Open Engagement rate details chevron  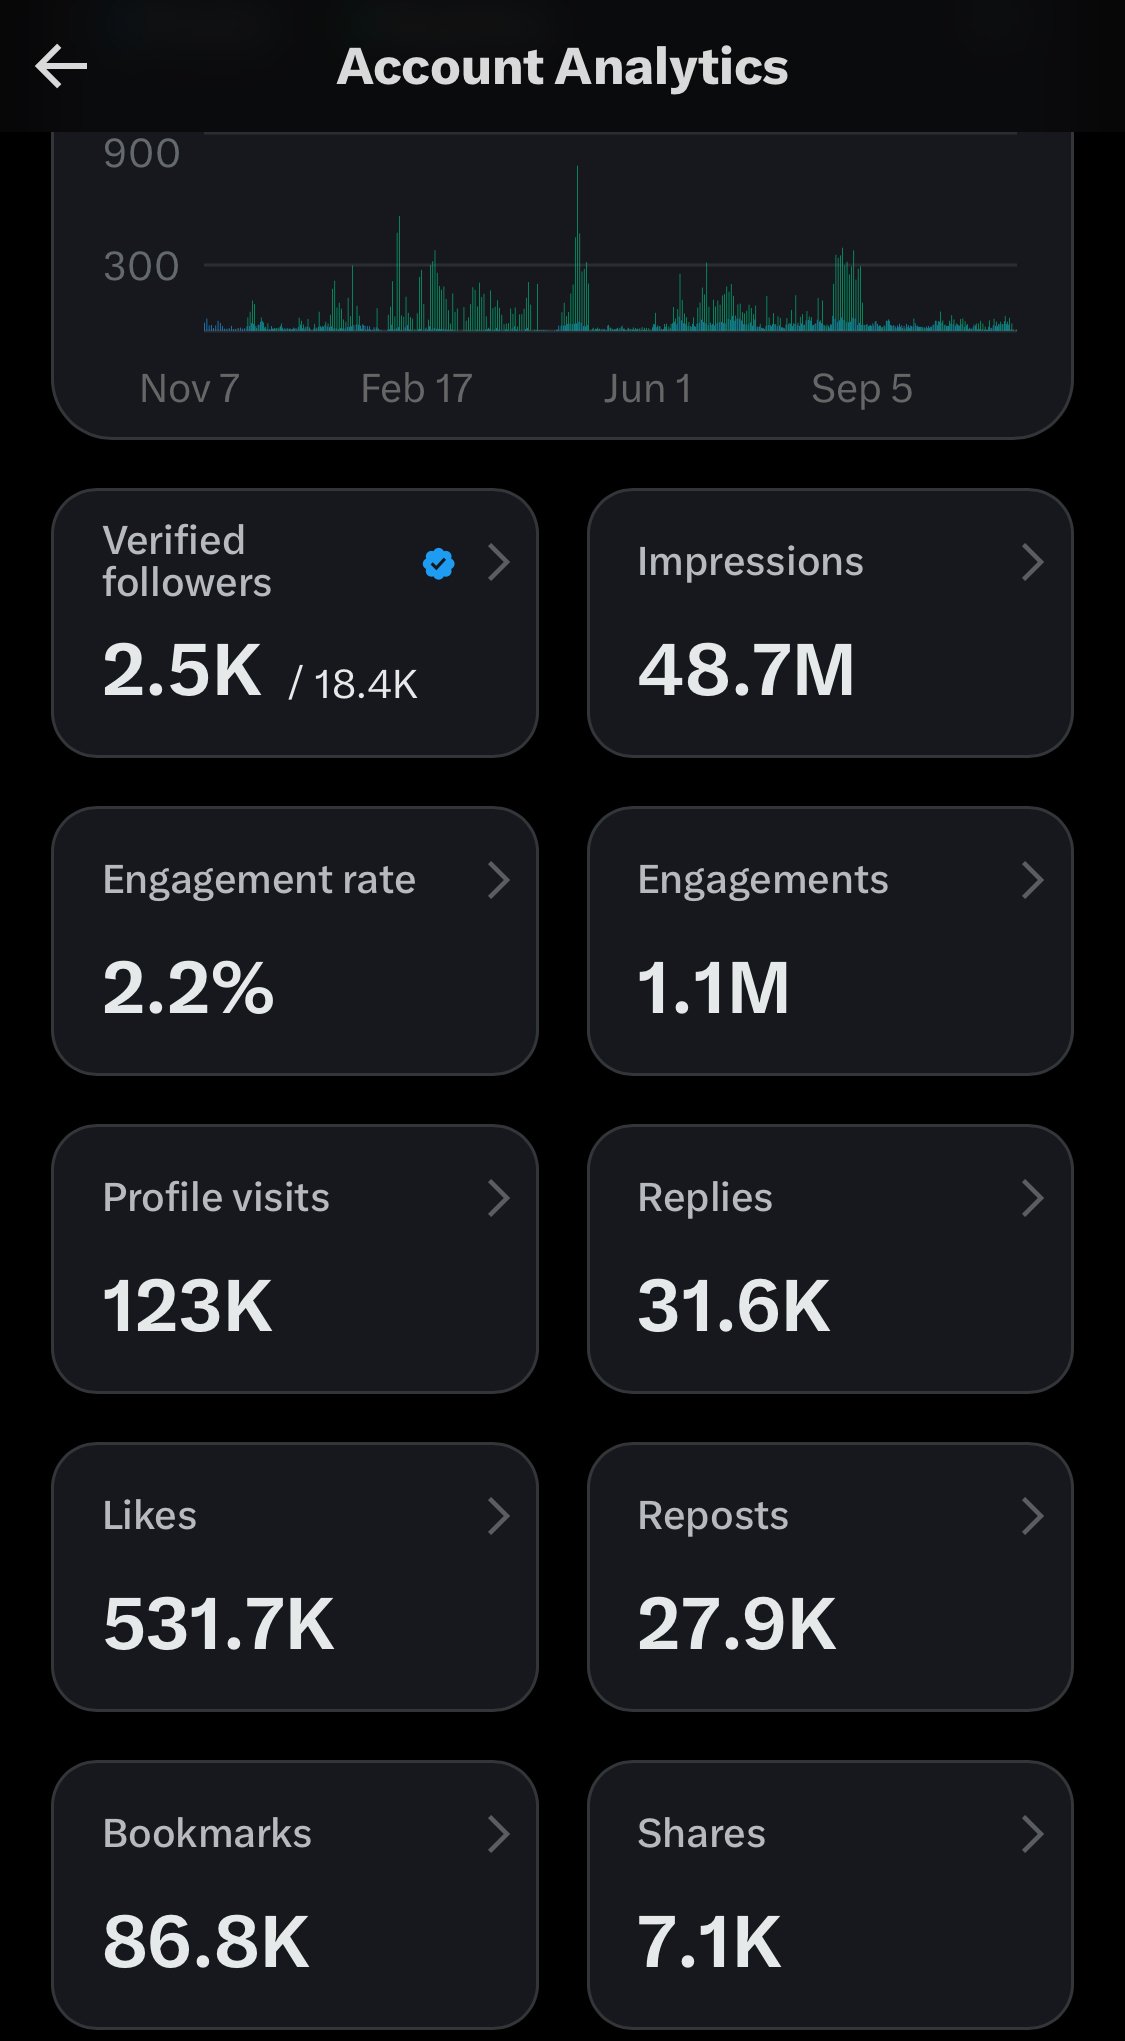click(499, 880)
